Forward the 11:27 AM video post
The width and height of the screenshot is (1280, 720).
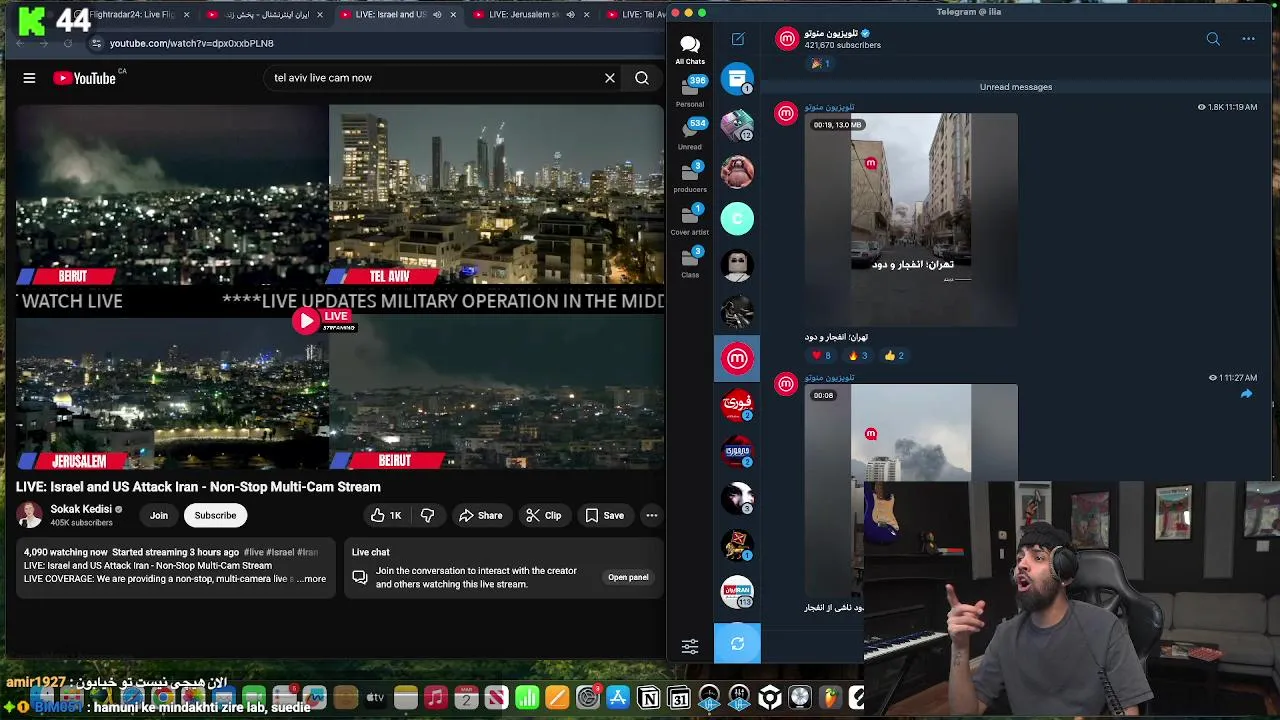click(1246, 395)
